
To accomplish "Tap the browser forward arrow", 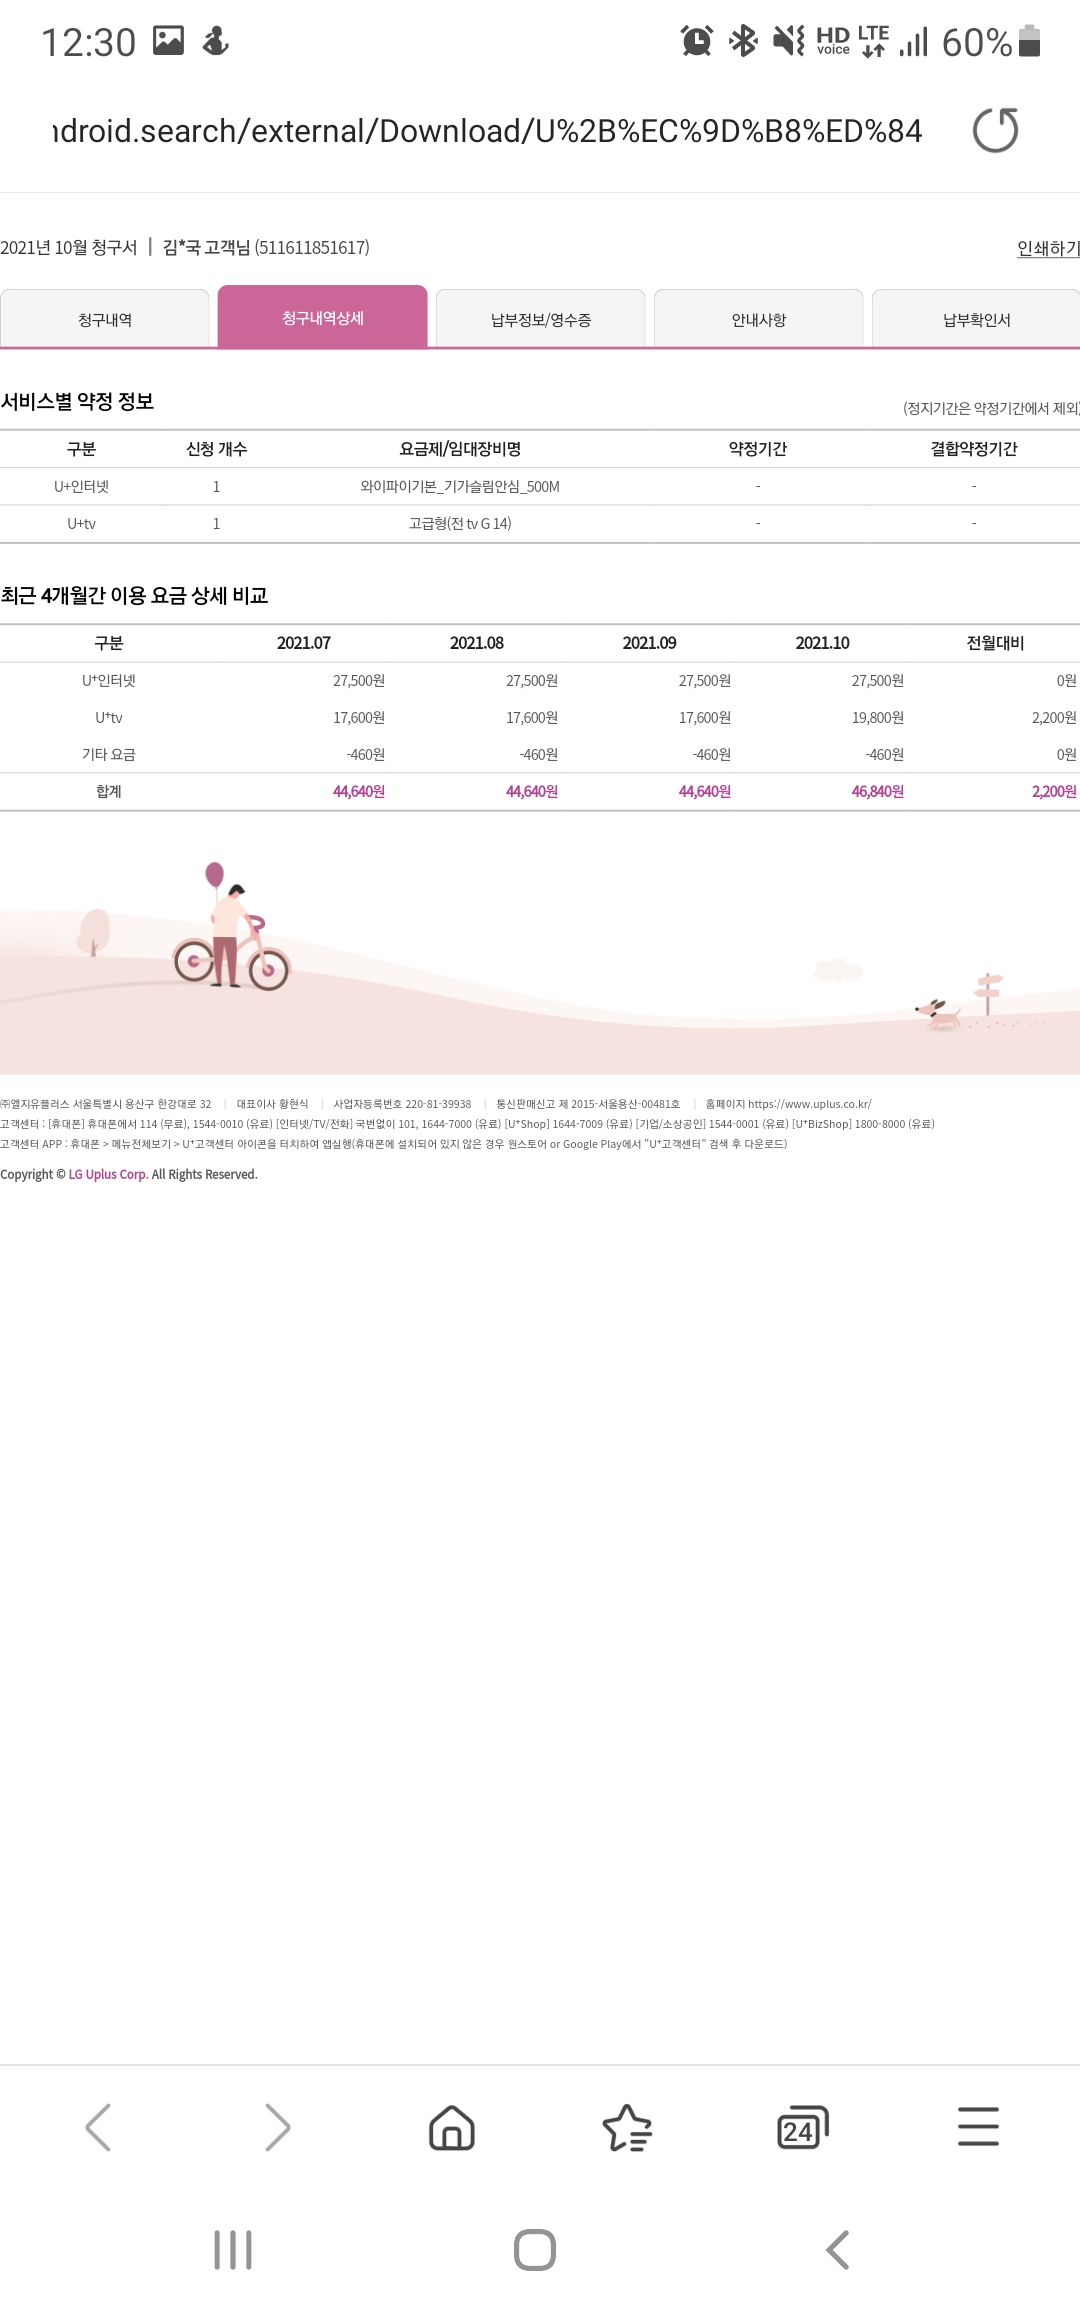I will [x=276, y=2127].
